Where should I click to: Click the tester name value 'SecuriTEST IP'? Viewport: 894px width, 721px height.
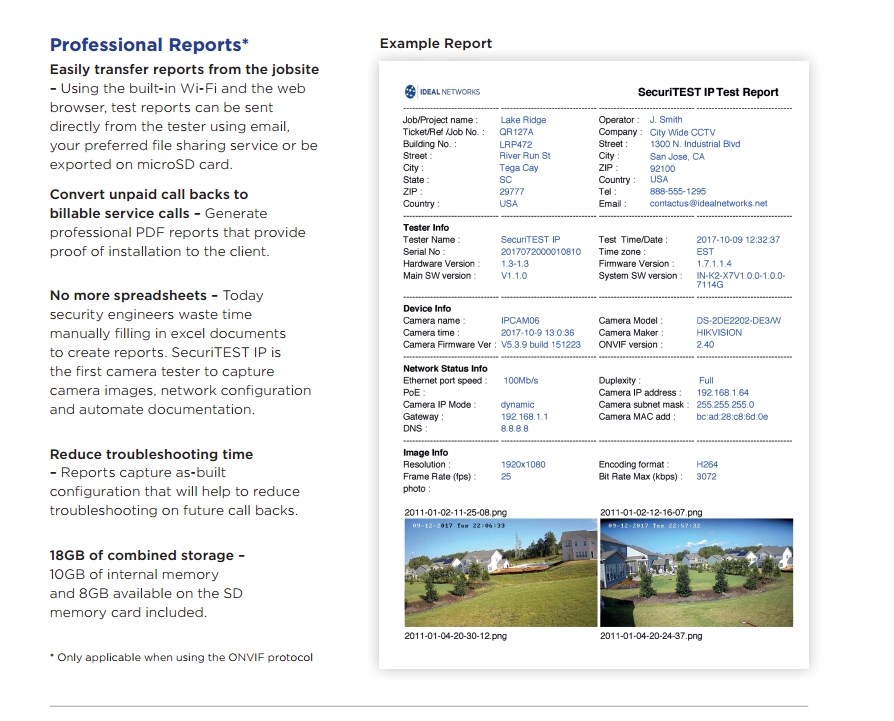coord(530,239)
